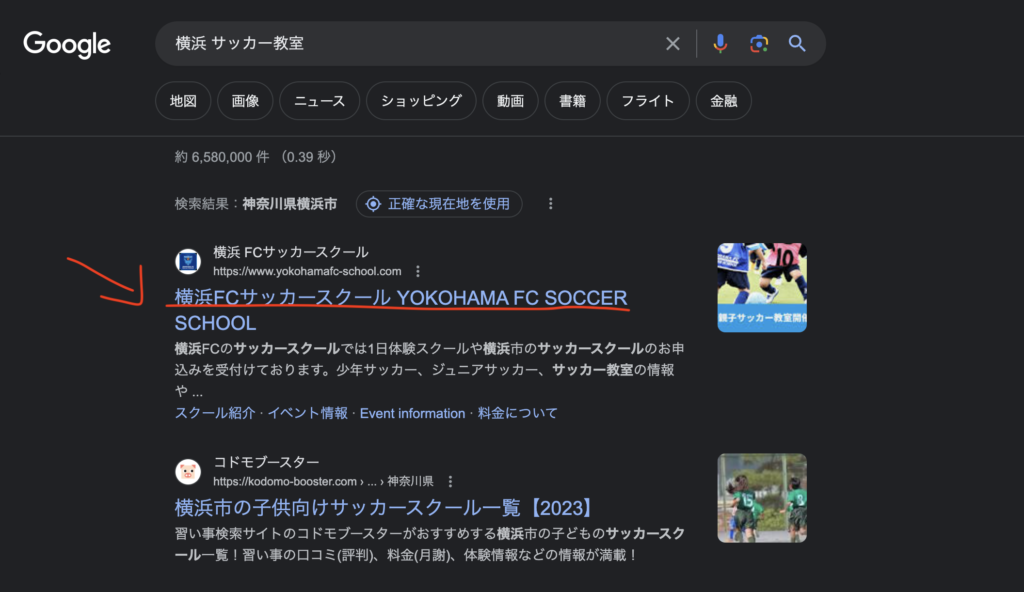Open the 料金について sitelink
Image resolution: width=1024 pixels, height=592 pixels.
[517, 413]
